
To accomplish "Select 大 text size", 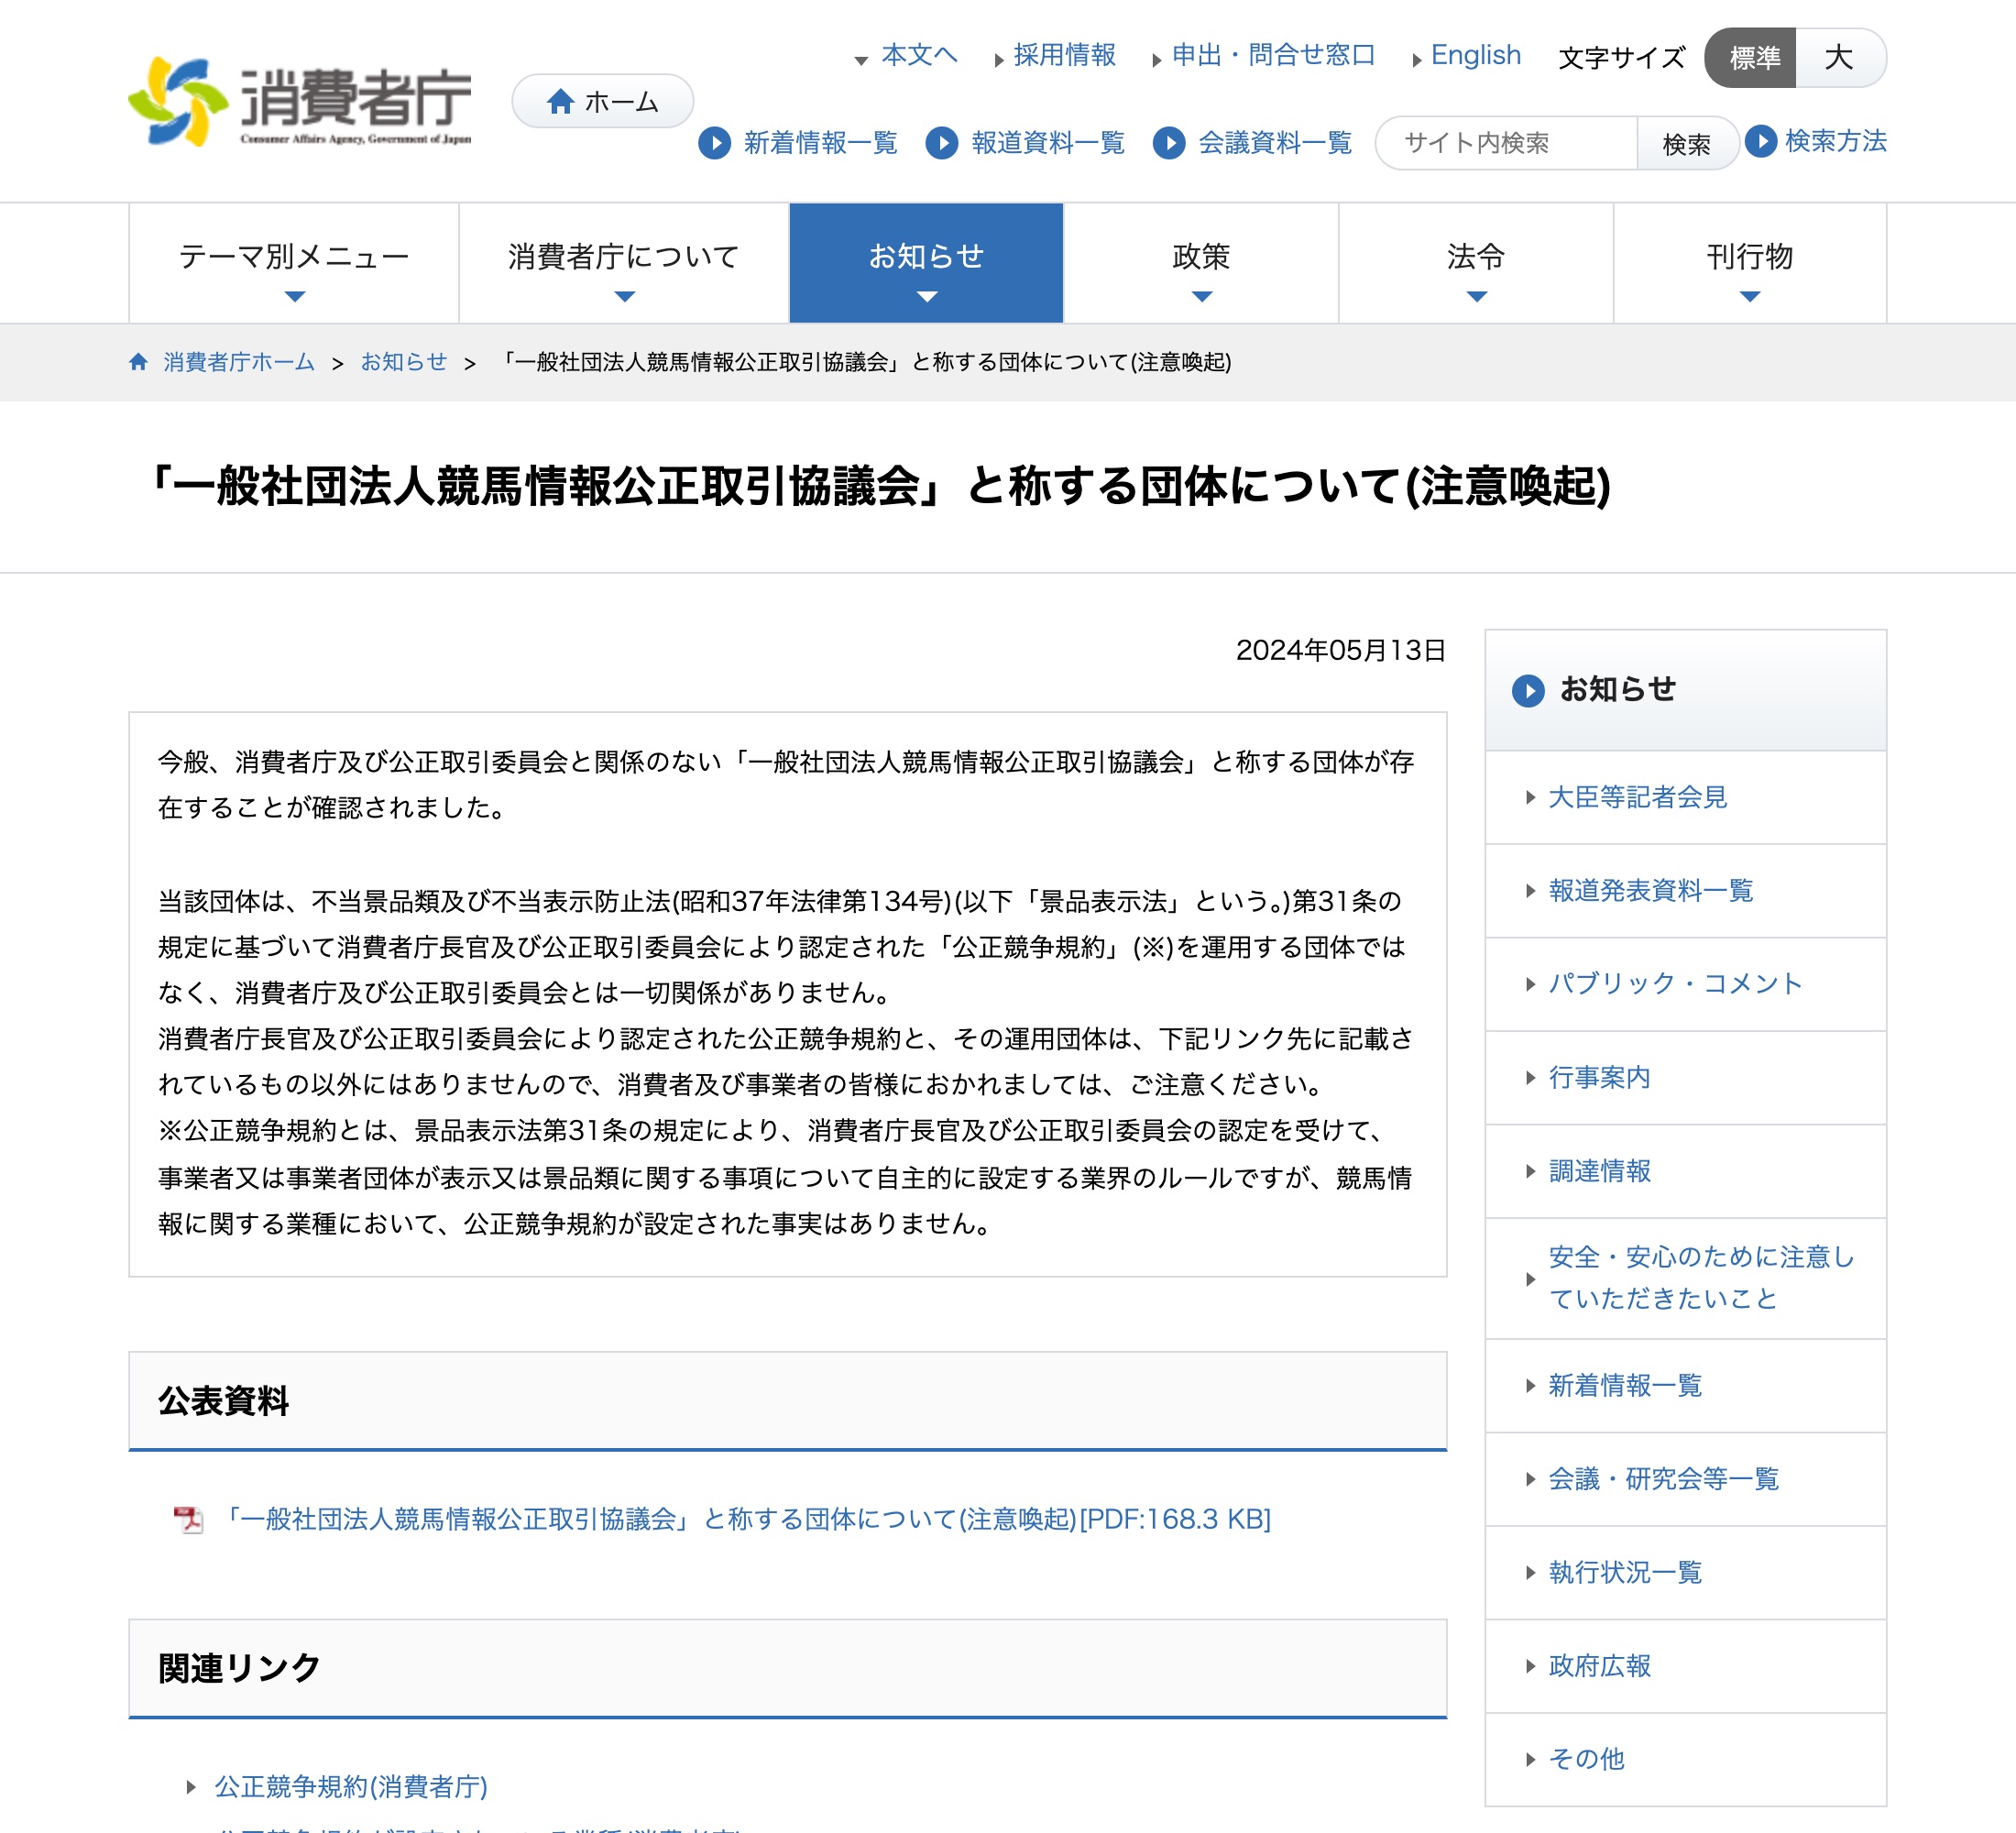I will tap(1840, 58).
